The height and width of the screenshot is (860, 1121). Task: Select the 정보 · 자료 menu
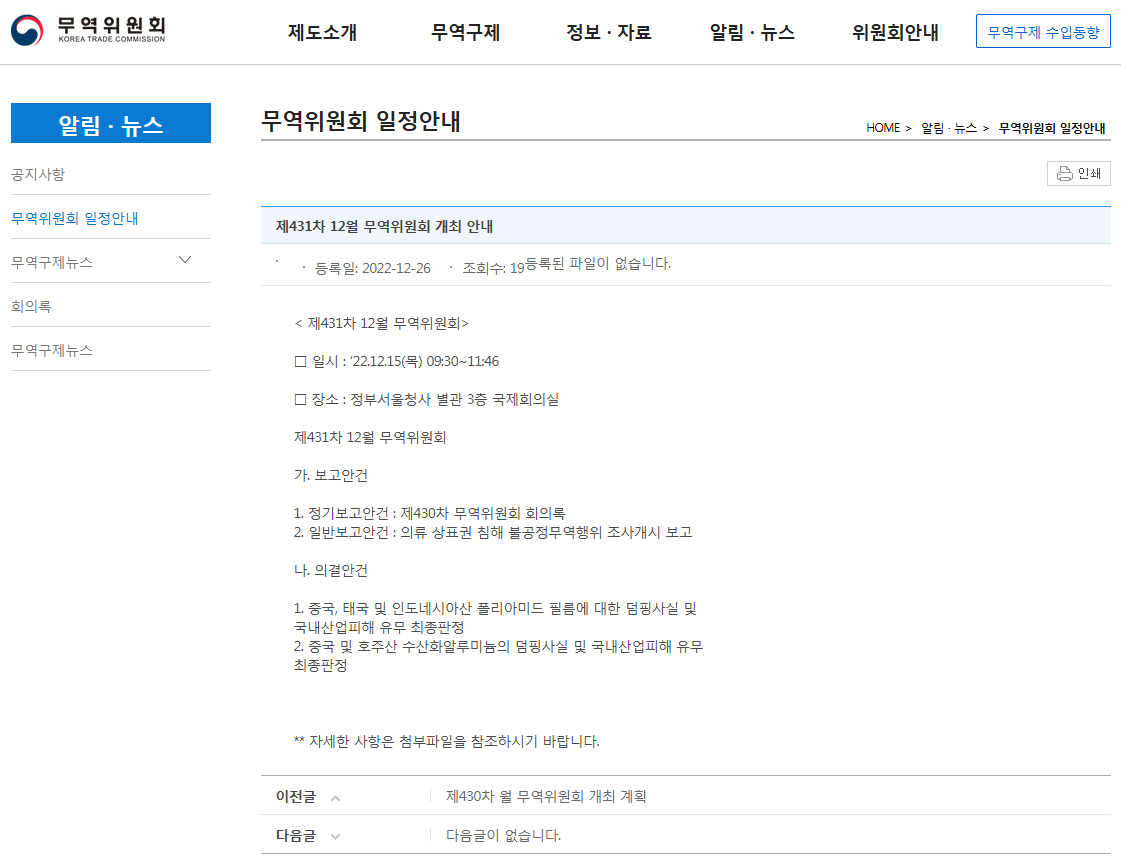608,32
